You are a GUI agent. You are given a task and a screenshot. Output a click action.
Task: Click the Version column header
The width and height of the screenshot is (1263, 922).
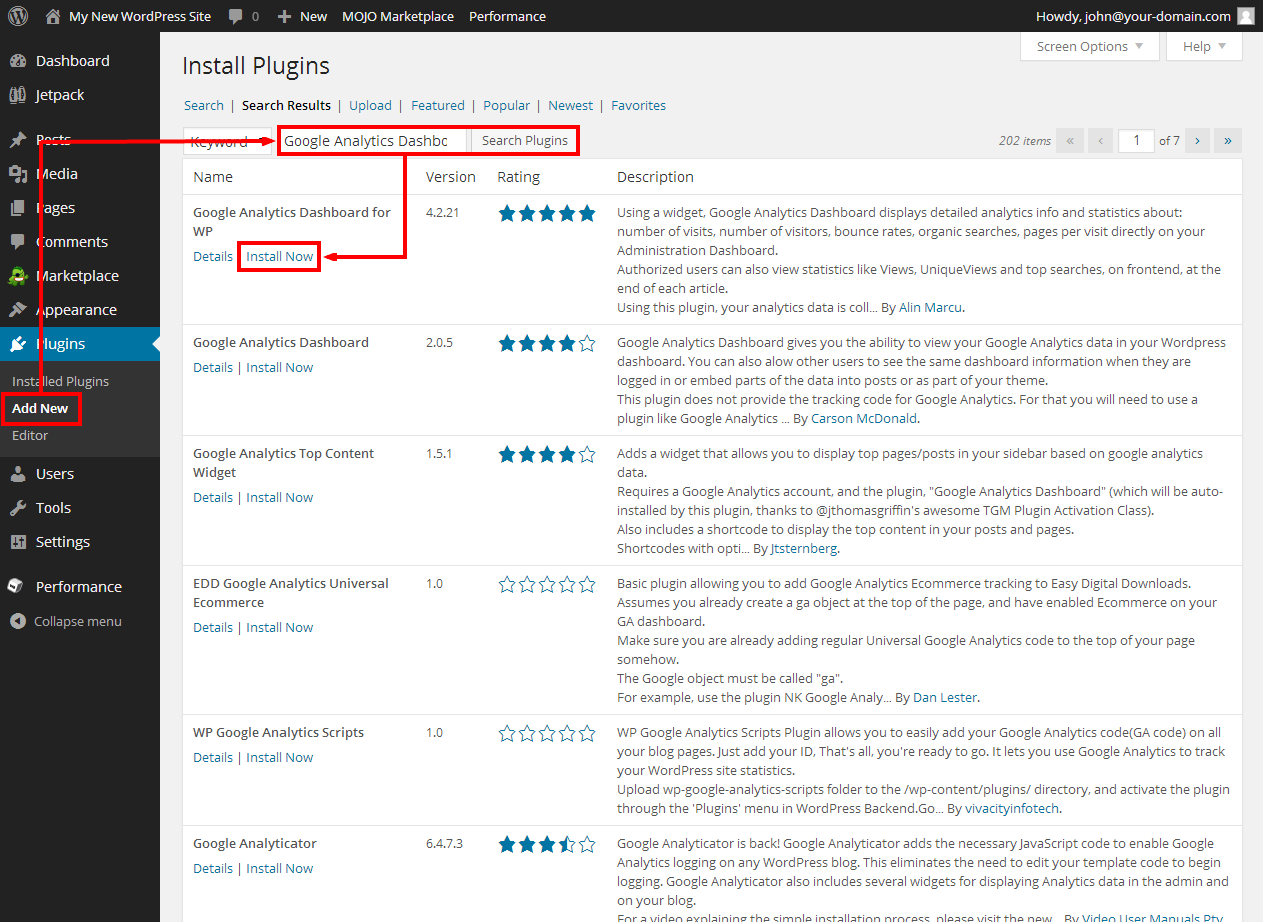point(451,177)
